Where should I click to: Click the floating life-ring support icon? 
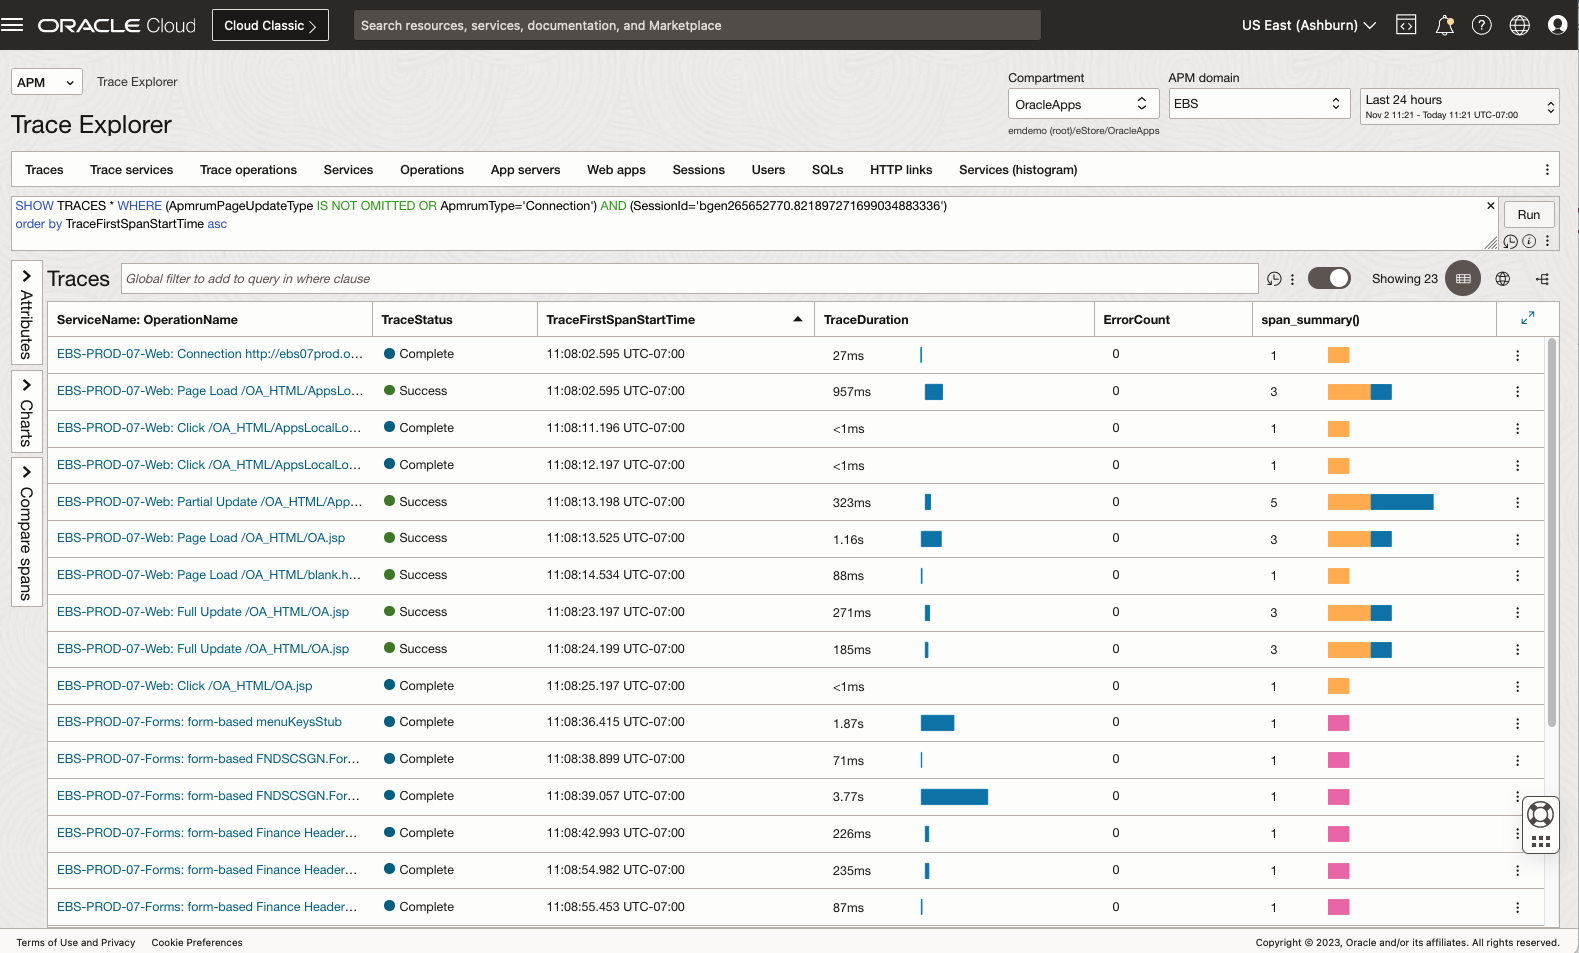click(x=1540, y=814)
